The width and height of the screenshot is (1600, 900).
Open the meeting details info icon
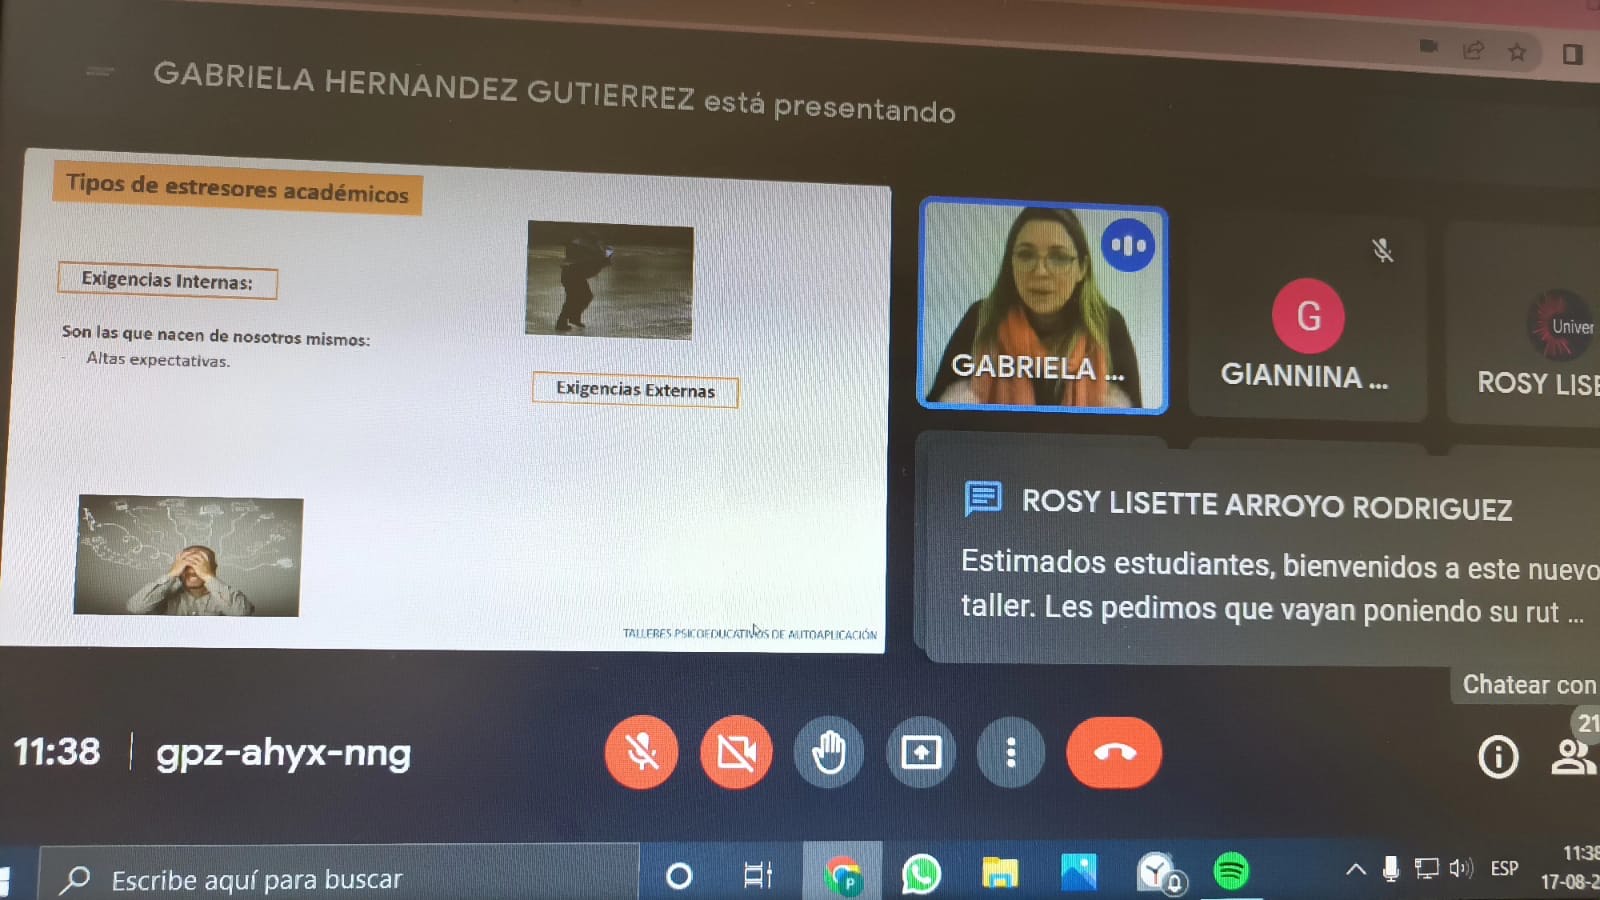point(1497,757)
